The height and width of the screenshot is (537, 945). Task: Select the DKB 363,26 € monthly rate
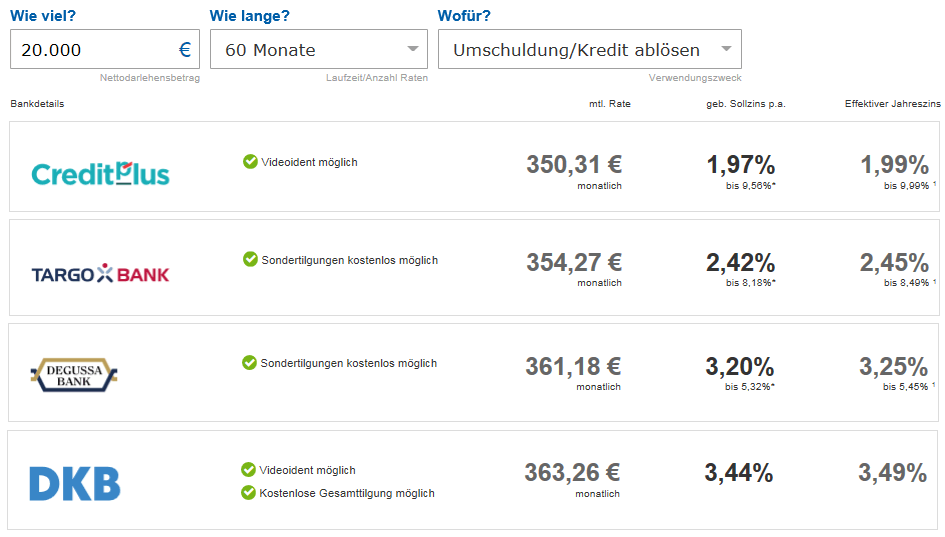tap(572, 473)
